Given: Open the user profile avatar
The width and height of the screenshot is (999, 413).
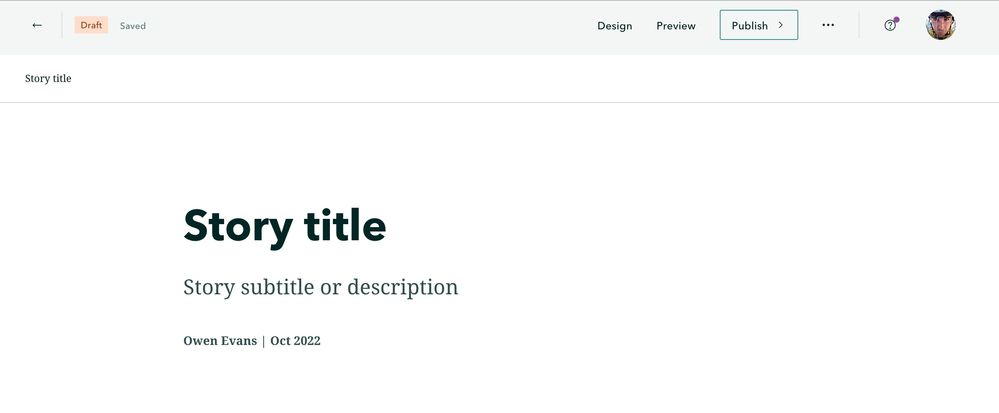Looking at the screenshot, I should tap(941, 26).
